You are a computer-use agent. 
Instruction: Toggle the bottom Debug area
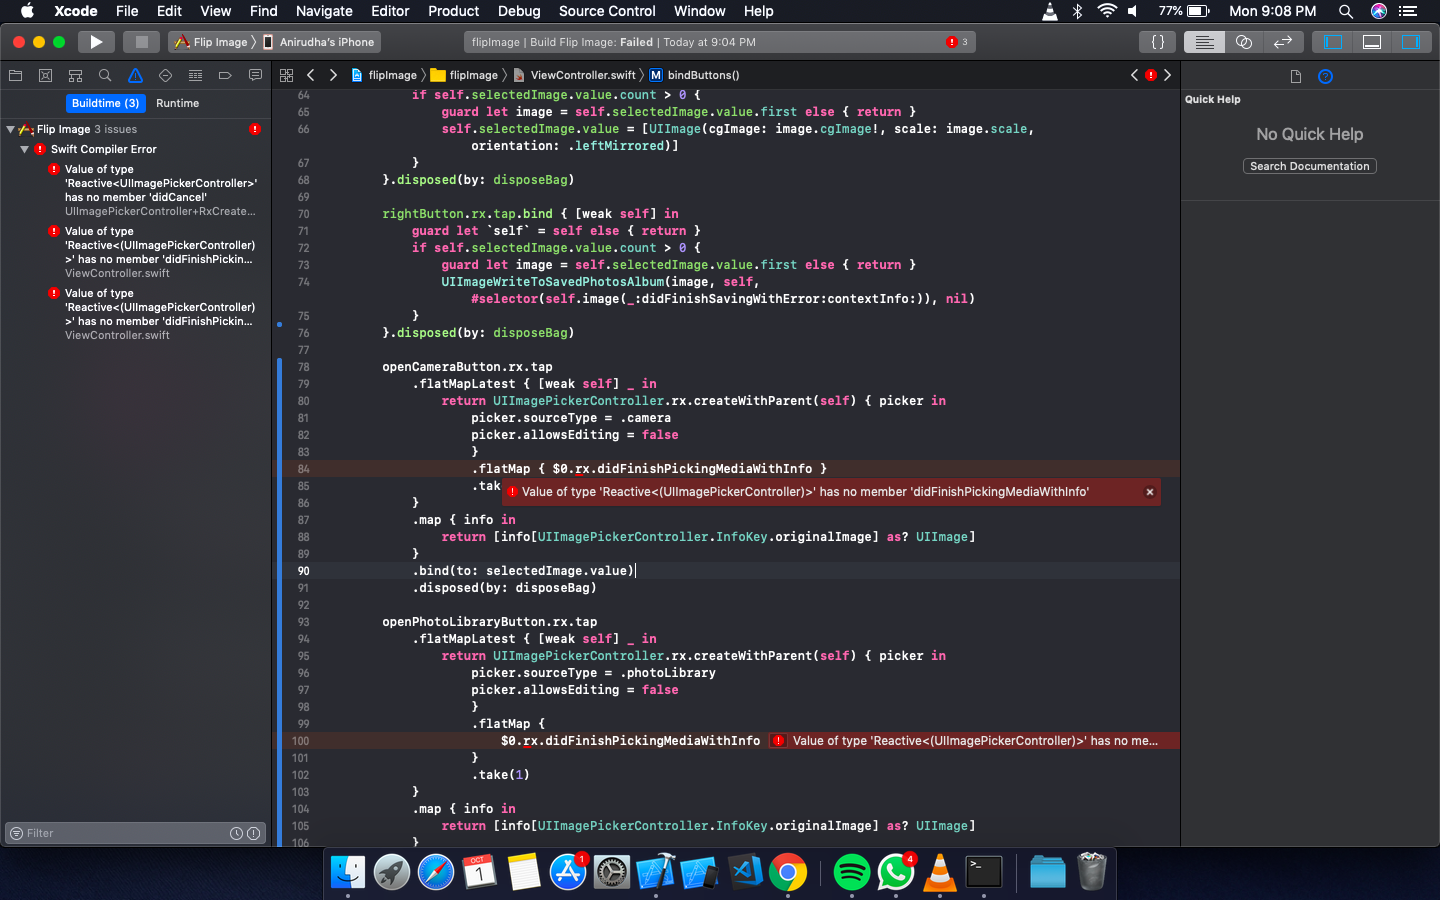[1371, 41]
